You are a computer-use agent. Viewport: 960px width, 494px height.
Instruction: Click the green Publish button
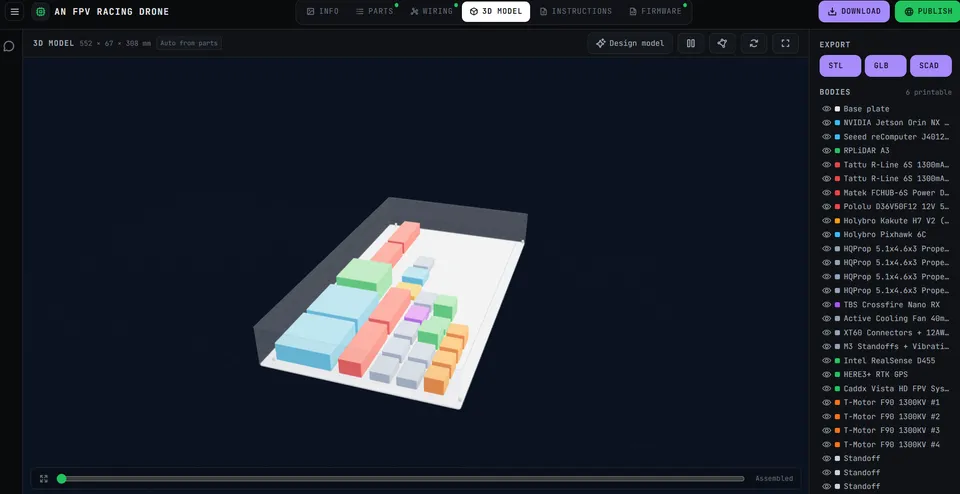pos(928,12)
